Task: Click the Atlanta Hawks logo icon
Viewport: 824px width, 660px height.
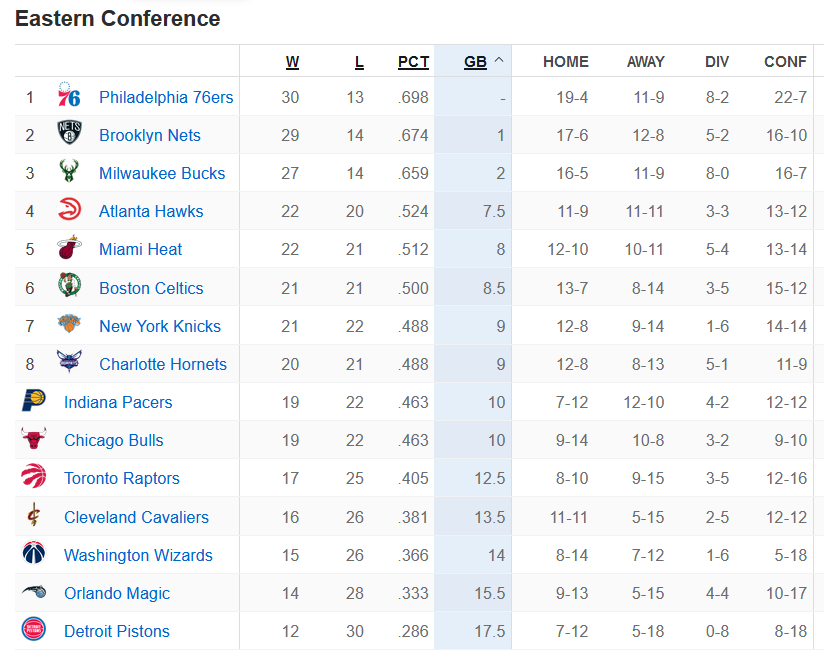Action: (69, 209)
